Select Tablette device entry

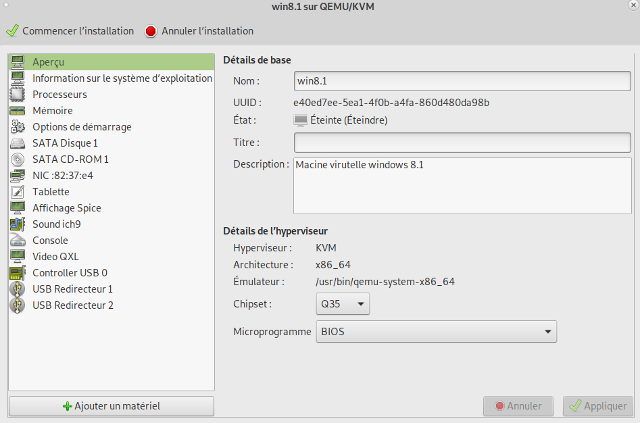coord(111,192)
